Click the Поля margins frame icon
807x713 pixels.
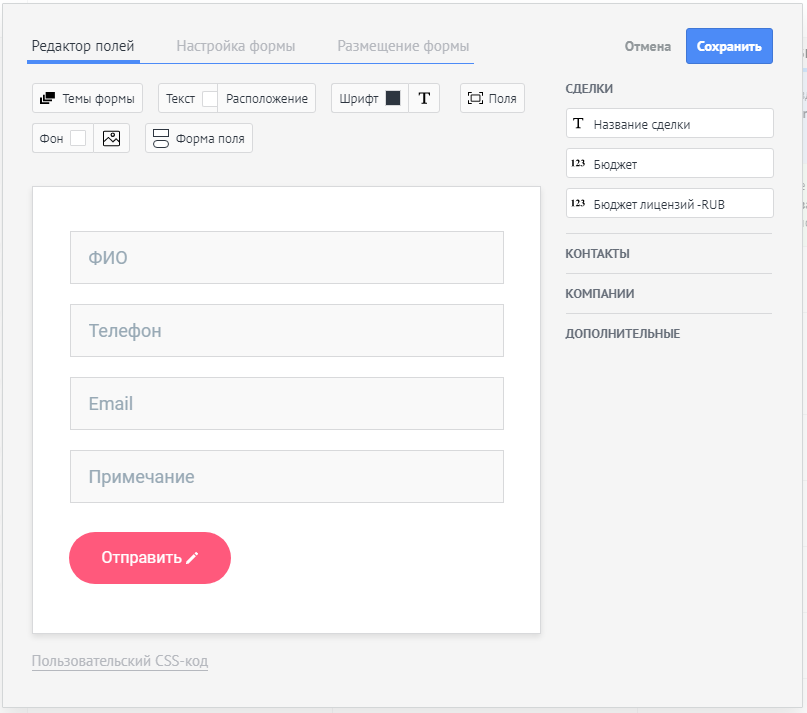click(x=475, y=98)
